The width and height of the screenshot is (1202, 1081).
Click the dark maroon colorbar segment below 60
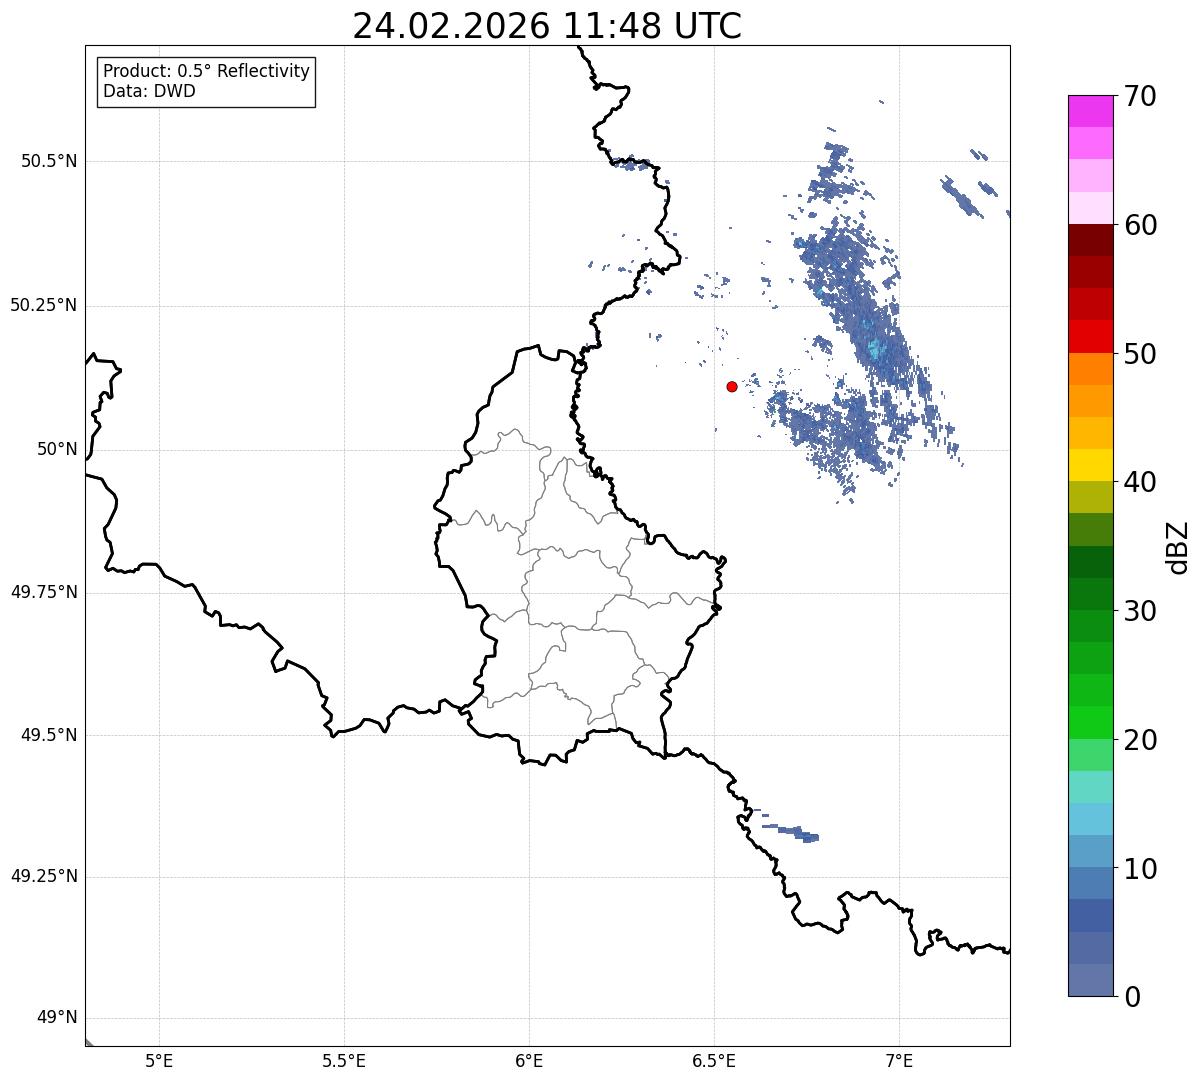click(x=1090, y=240)
